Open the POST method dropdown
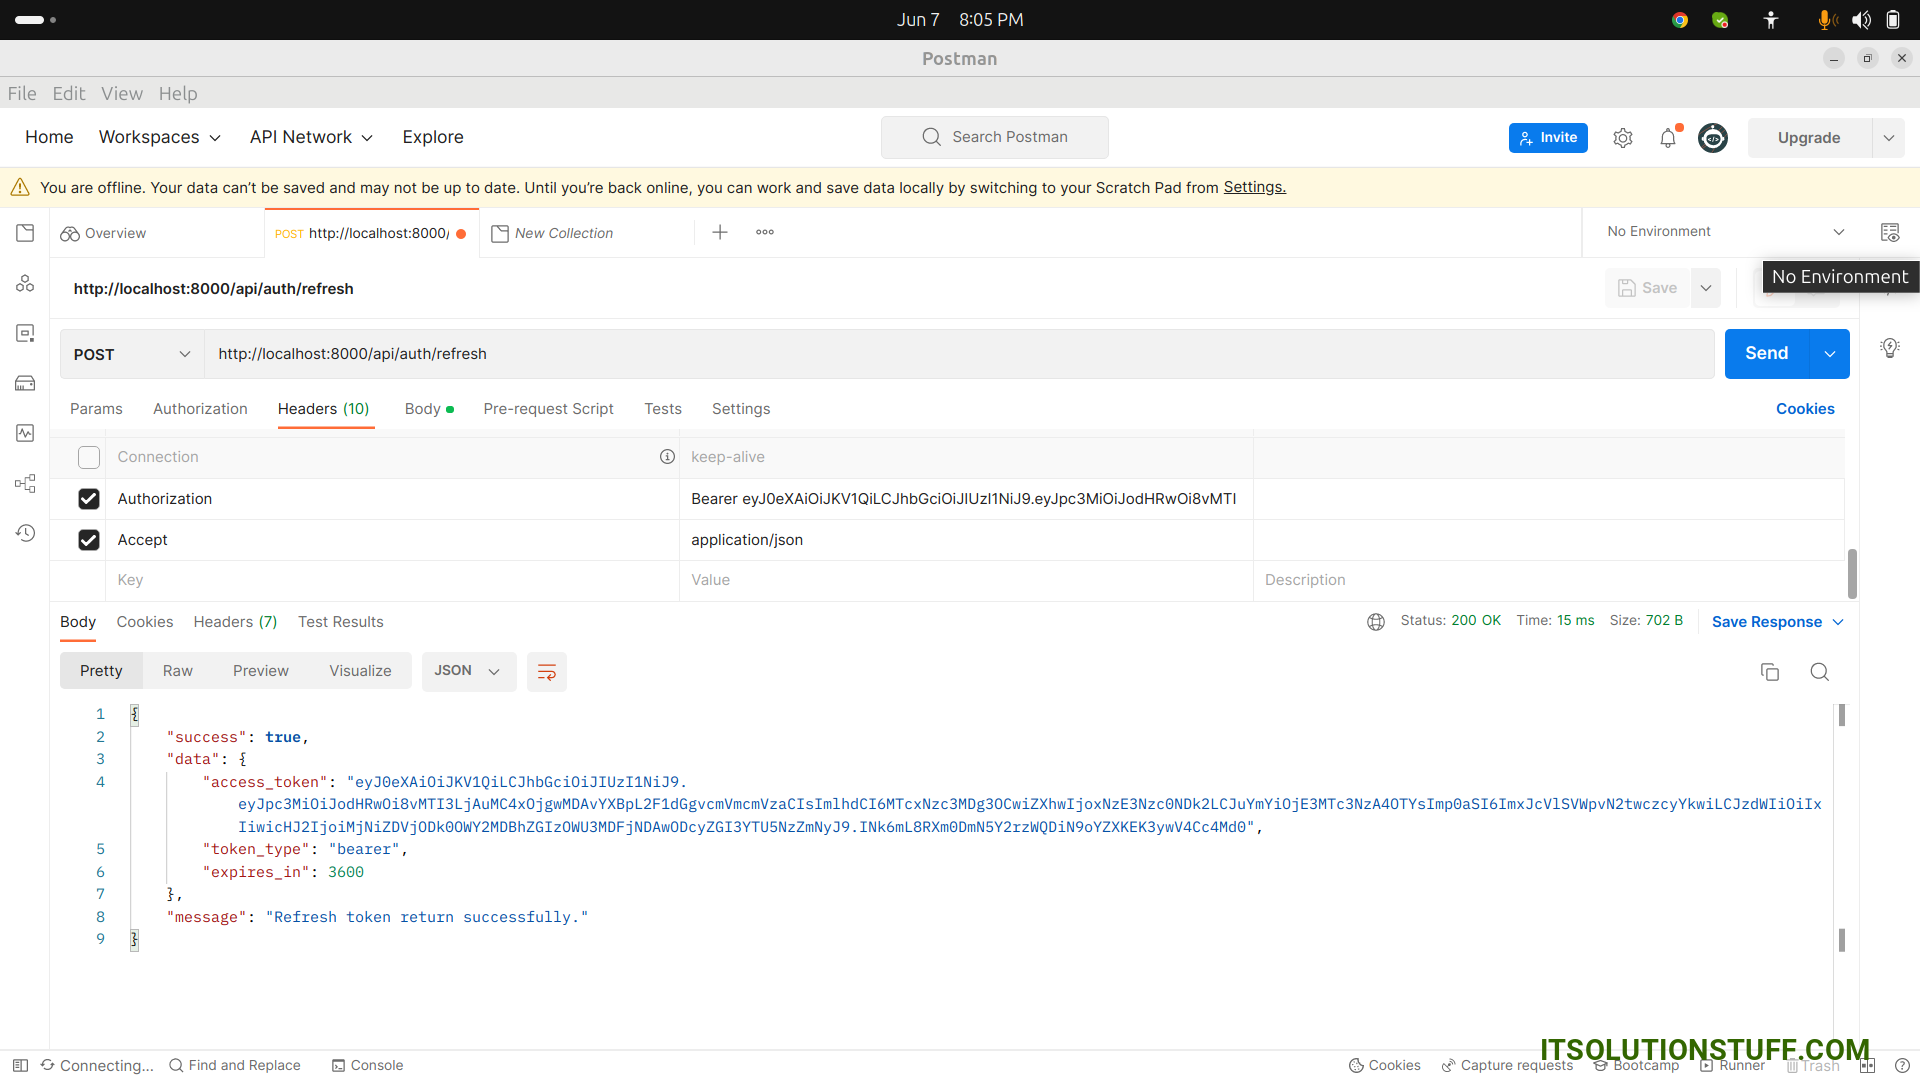Viewport: 1920px width, 1080px height. pos(131,354)
